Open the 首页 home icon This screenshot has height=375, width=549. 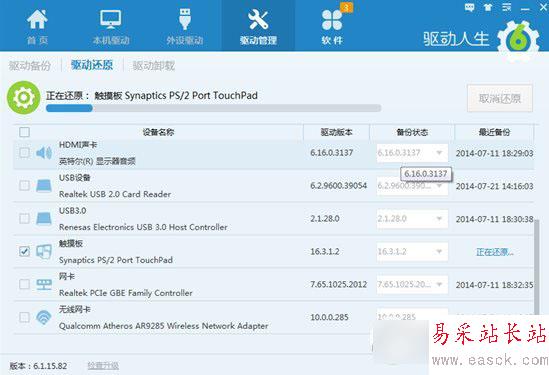click(37, 20)
